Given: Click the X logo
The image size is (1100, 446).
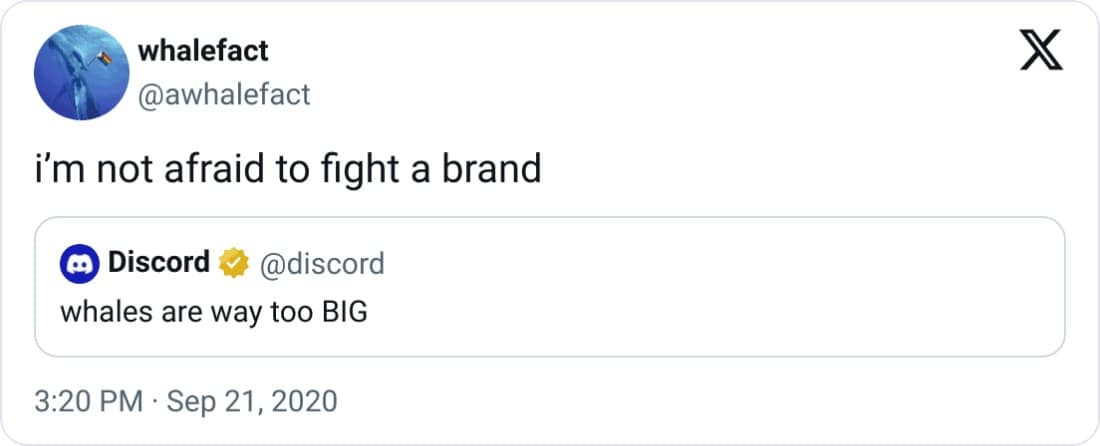Looking at the screenshot, I should pos(1040,52).
